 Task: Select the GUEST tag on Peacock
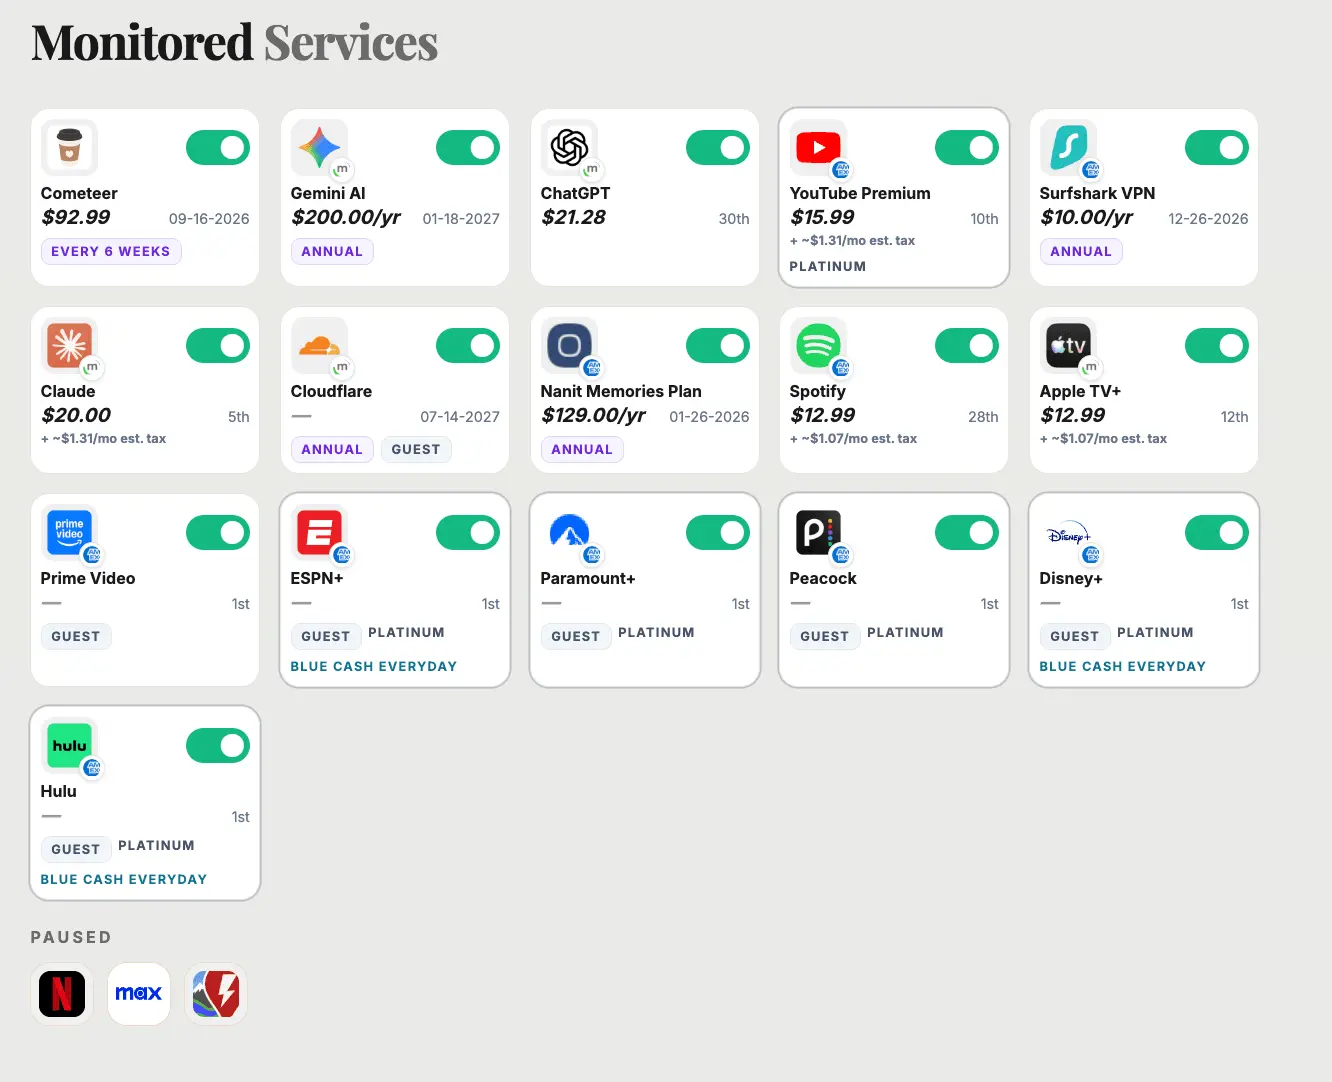point(825,636)
